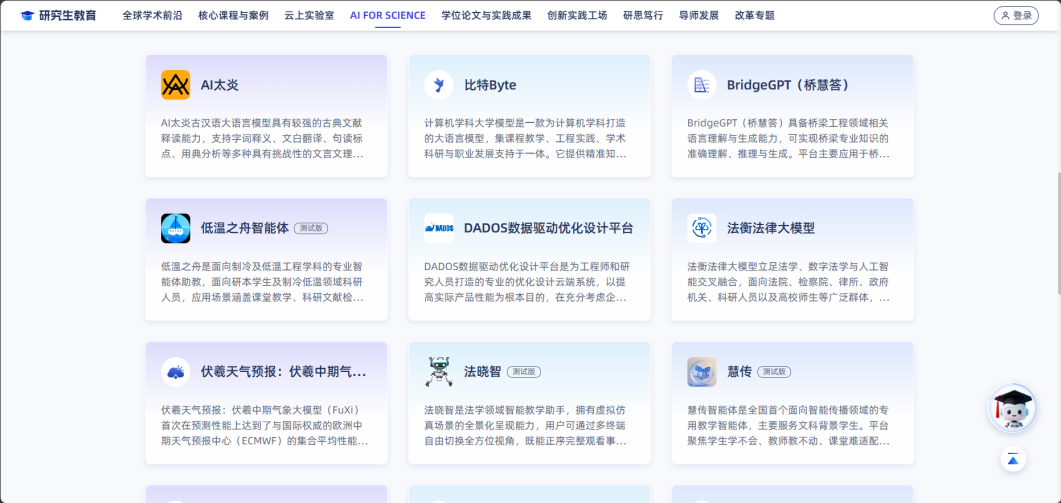The height and width of the screenshot is (503, 1061).
Task: Click the BridgeGPT bridge icon
Action: (702, 85)
